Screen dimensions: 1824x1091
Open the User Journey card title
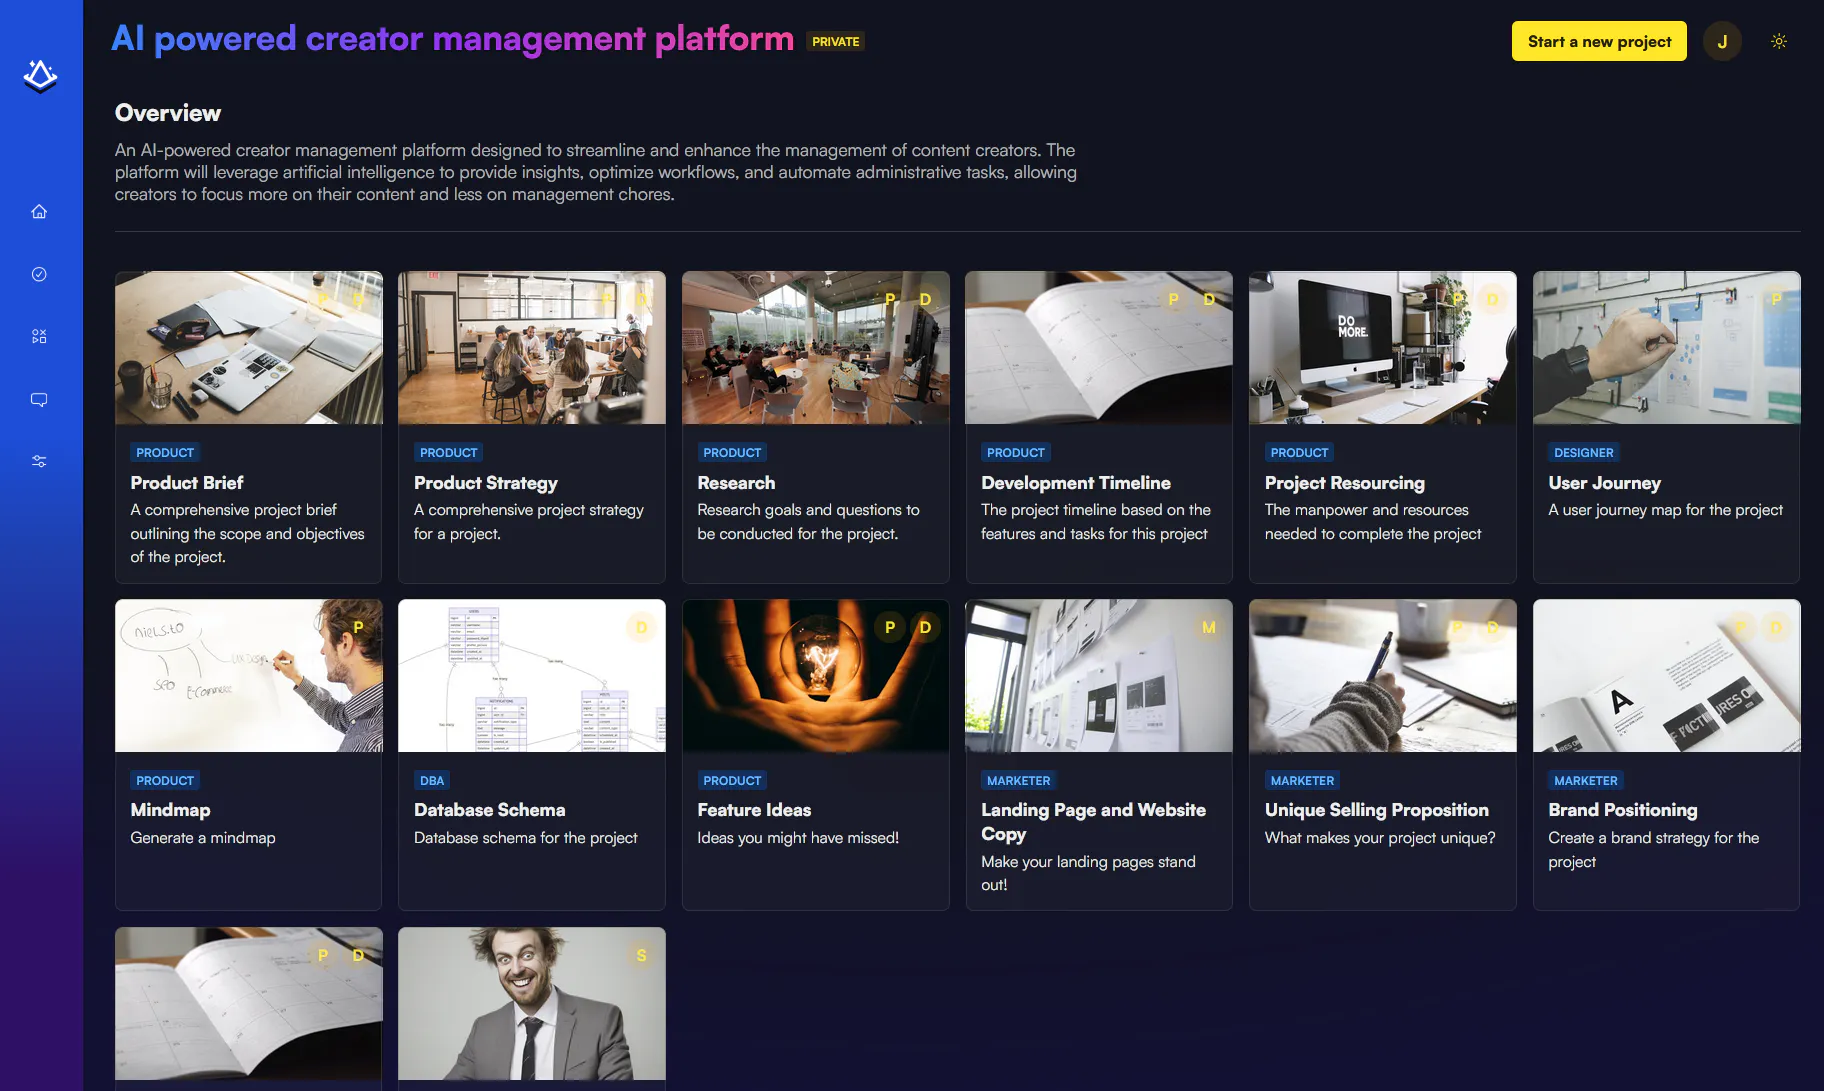pyautogui.click(x=1605, y=483)
